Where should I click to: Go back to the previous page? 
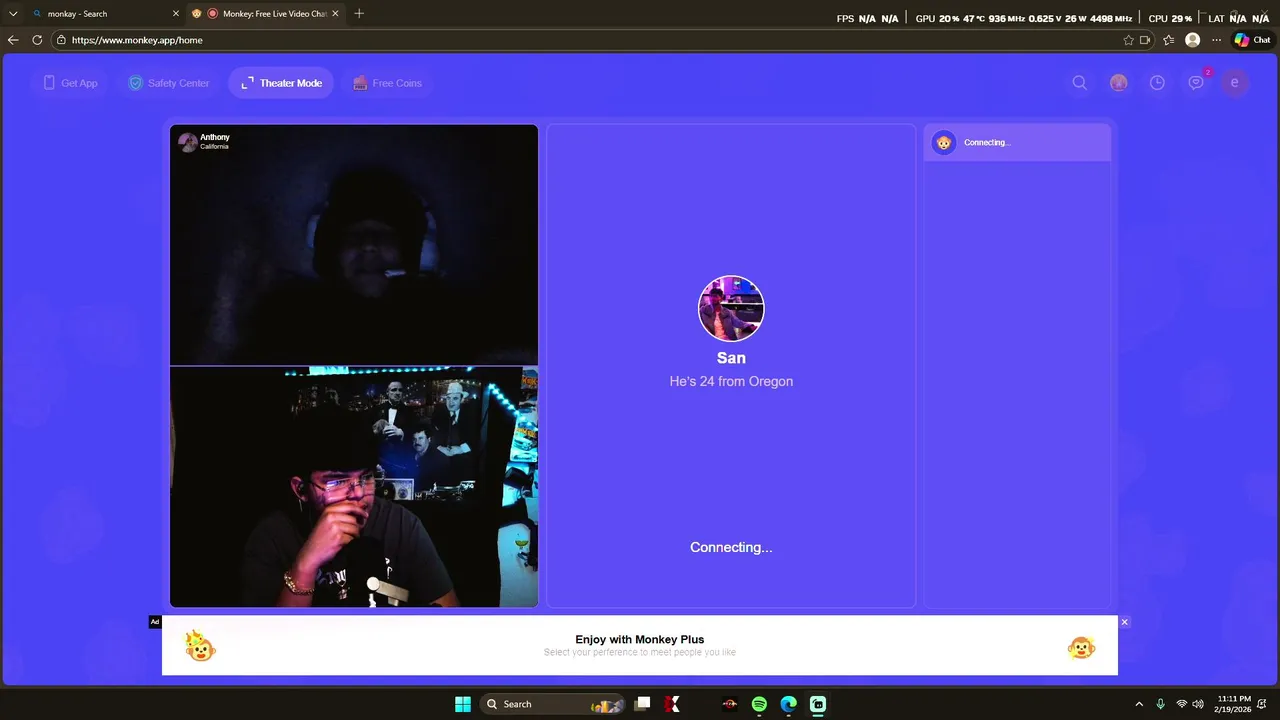(x=13, y=40)
